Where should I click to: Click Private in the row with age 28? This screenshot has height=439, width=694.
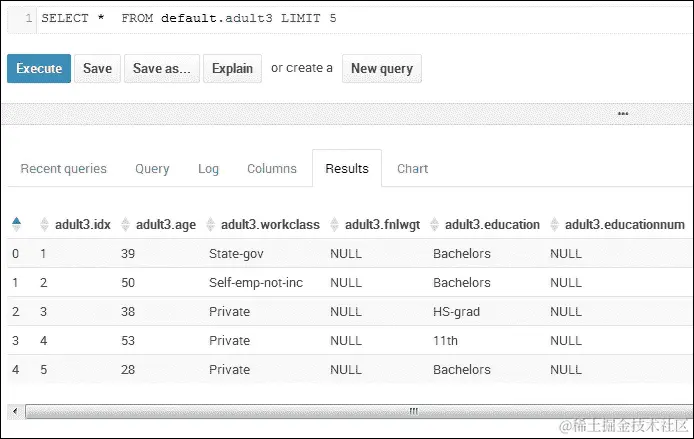[x=229, y=370]
